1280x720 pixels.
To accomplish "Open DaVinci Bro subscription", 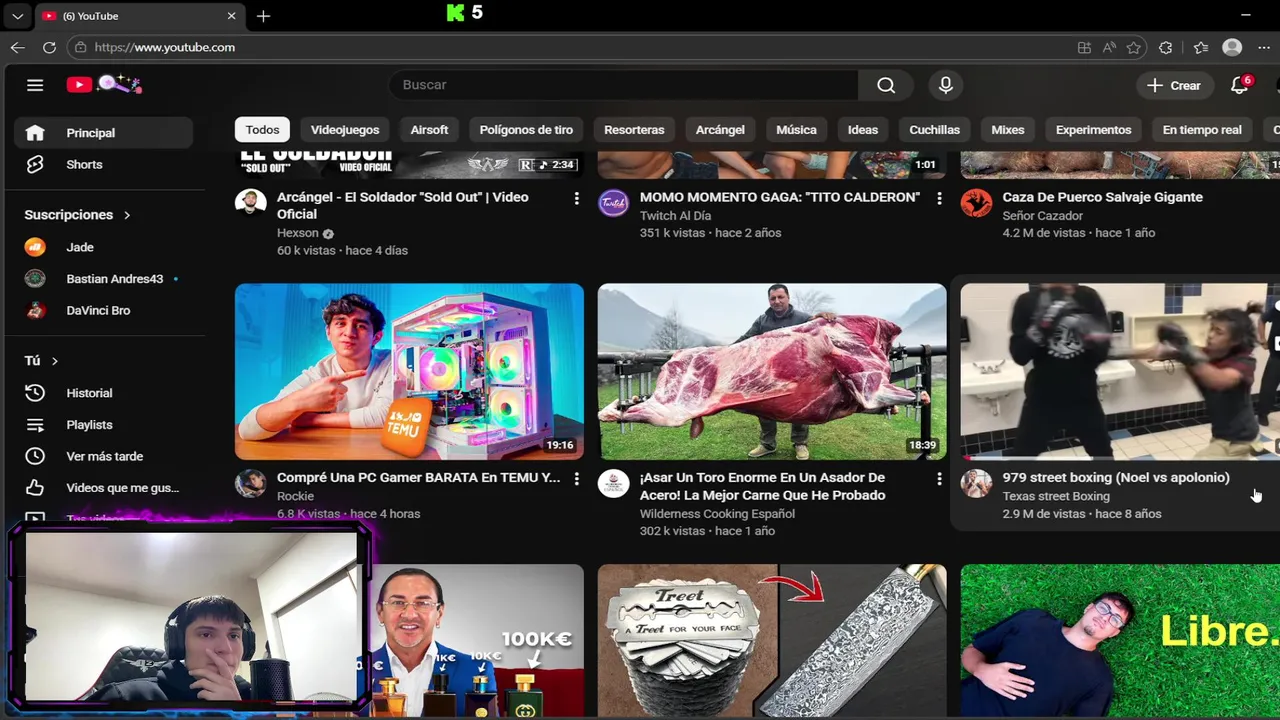I will click(x=103, y=310).
